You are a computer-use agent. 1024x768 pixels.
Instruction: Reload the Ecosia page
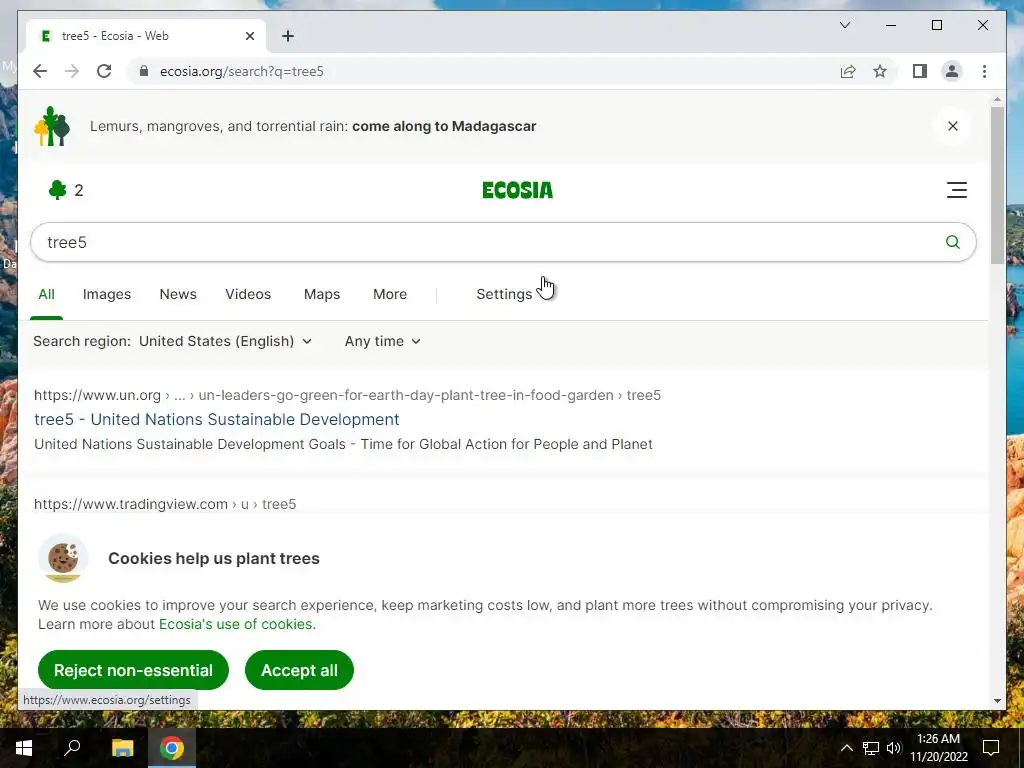104,71
